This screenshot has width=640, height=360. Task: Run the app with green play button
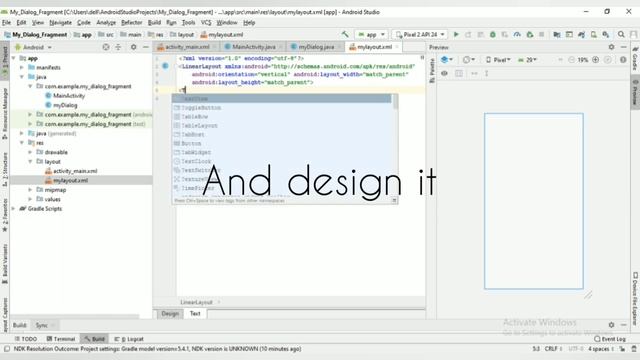(x=456, y=35)
